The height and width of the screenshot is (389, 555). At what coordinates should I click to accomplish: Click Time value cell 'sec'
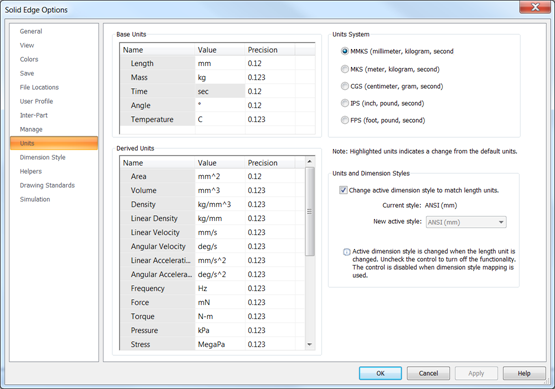[220, 91]
